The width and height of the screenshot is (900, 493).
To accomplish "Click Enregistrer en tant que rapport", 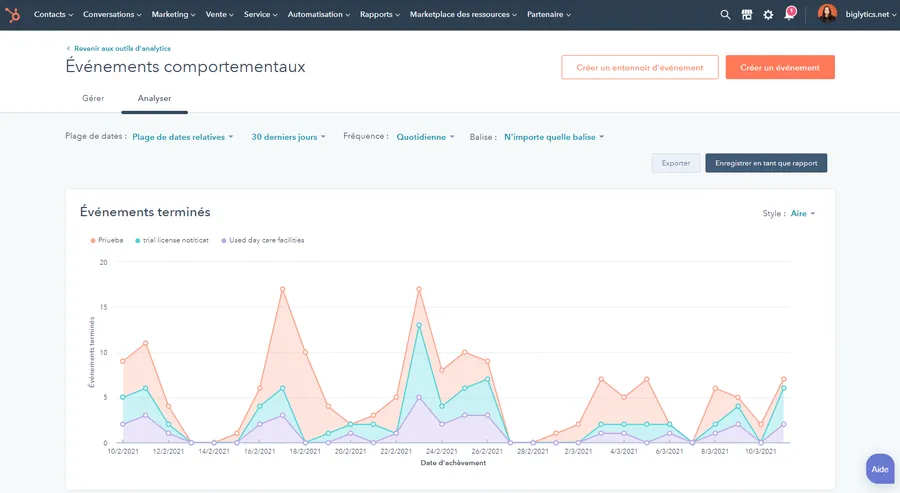I will click(766, 163).
